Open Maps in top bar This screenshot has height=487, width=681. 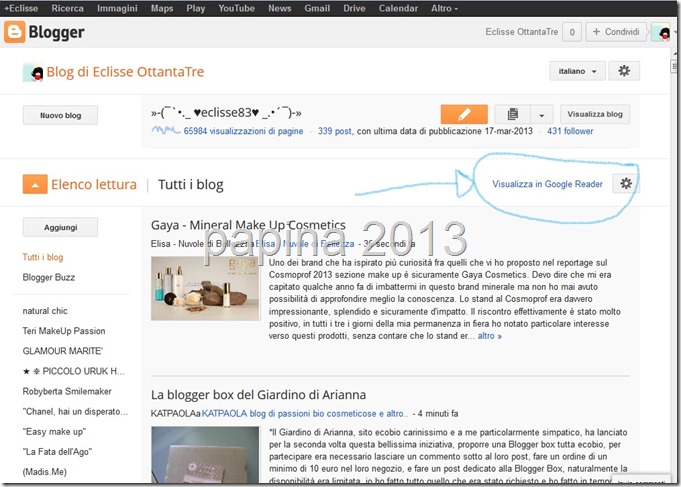point(162,8)
